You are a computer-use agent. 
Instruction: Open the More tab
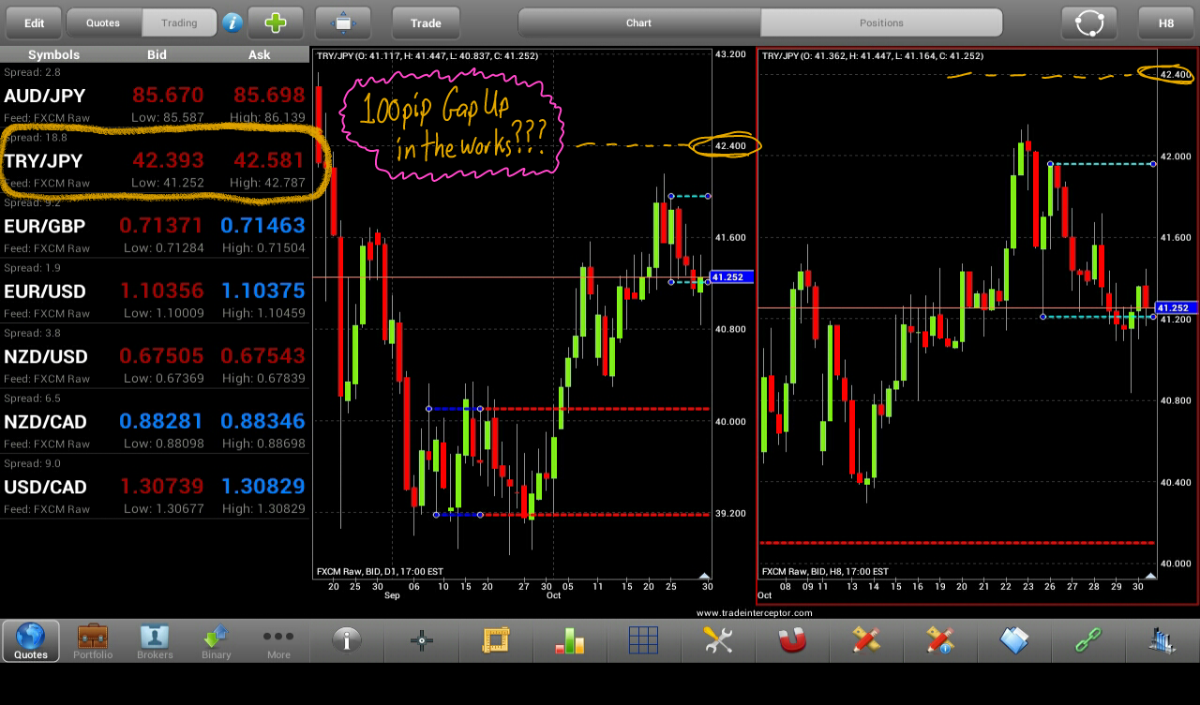pyautogui.click(x=278, y=641)
